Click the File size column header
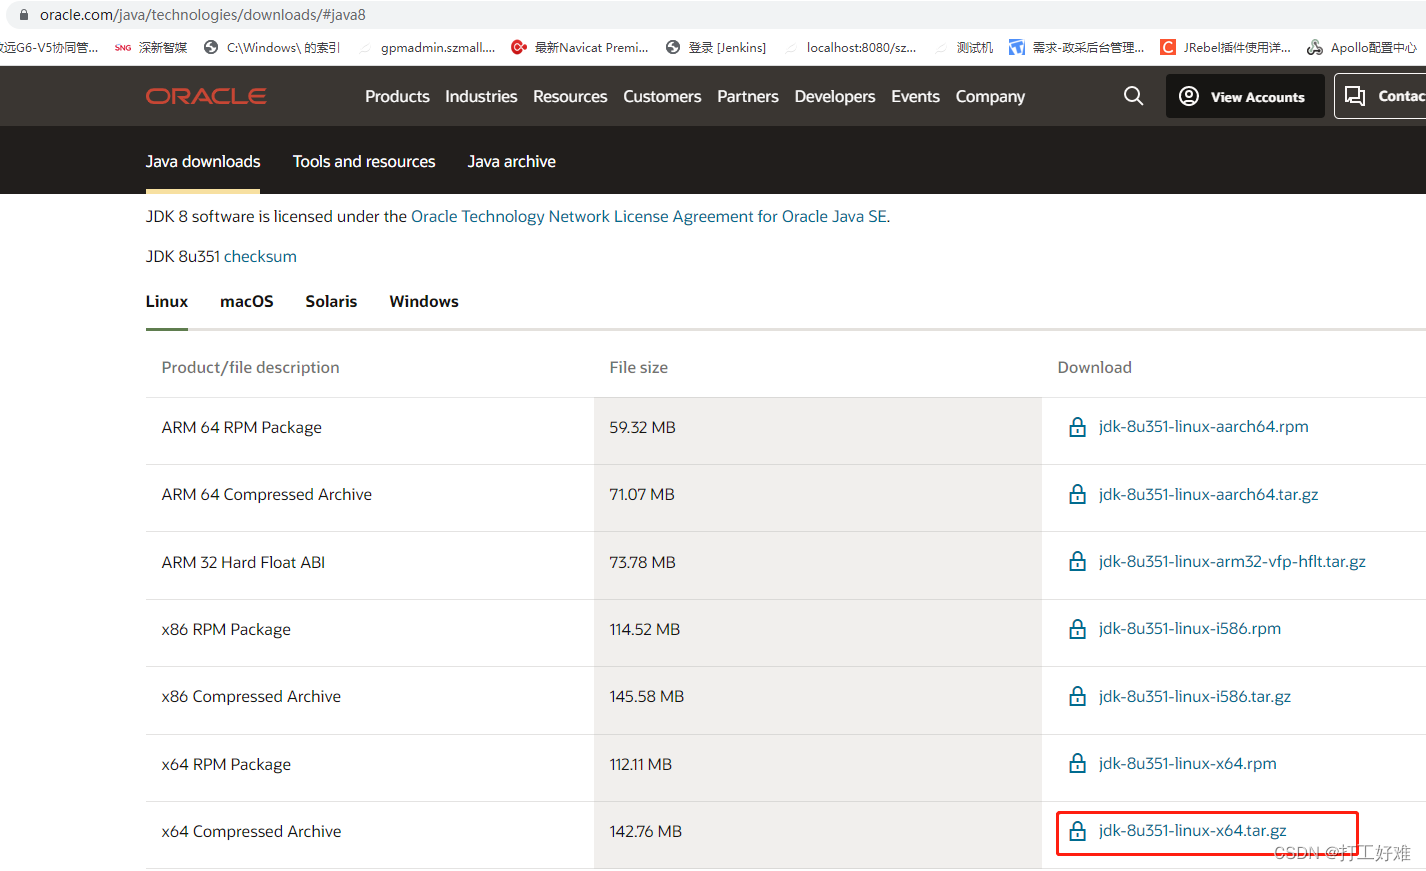This screenshot has width=1426, height=871. (638, 367)
